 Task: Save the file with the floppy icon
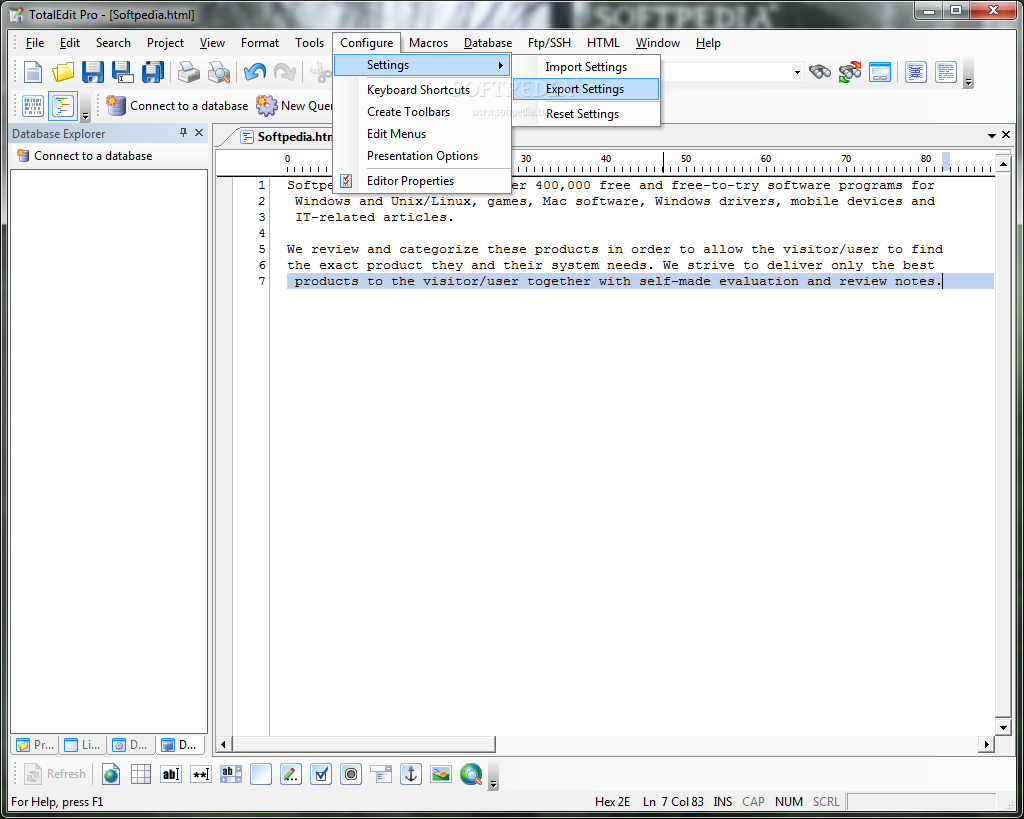pos(93,71)
